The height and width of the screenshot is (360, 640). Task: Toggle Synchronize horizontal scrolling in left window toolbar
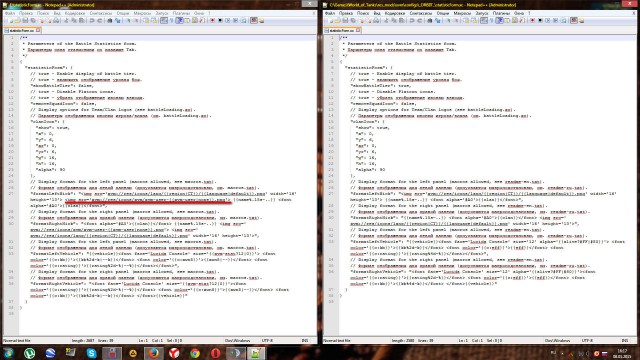pos(153,20)
